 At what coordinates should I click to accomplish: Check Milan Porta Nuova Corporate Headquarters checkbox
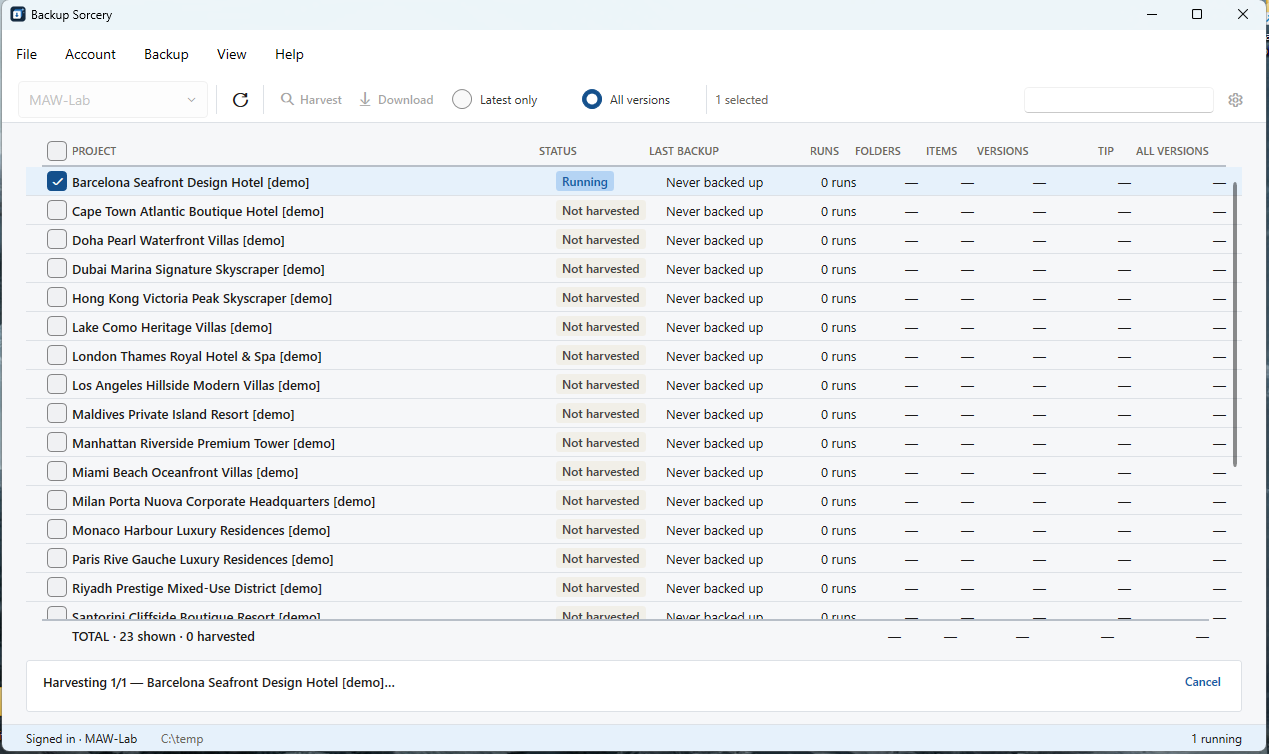[x=57, y=501]
